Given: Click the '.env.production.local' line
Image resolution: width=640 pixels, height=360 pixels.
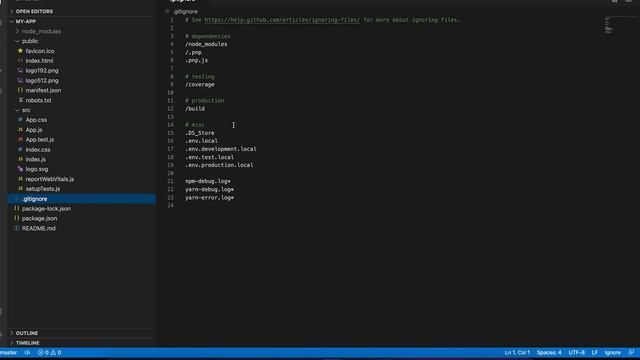Looking at the screenshot, I should click(x=219, y=165).
